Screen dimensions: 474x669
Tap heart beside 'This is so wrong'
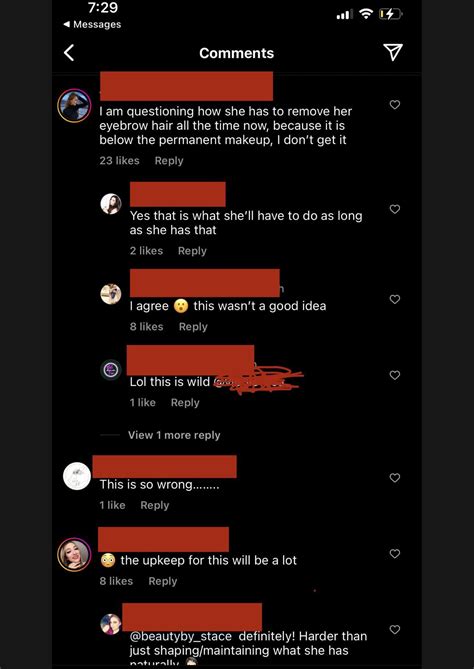point(395,478)
